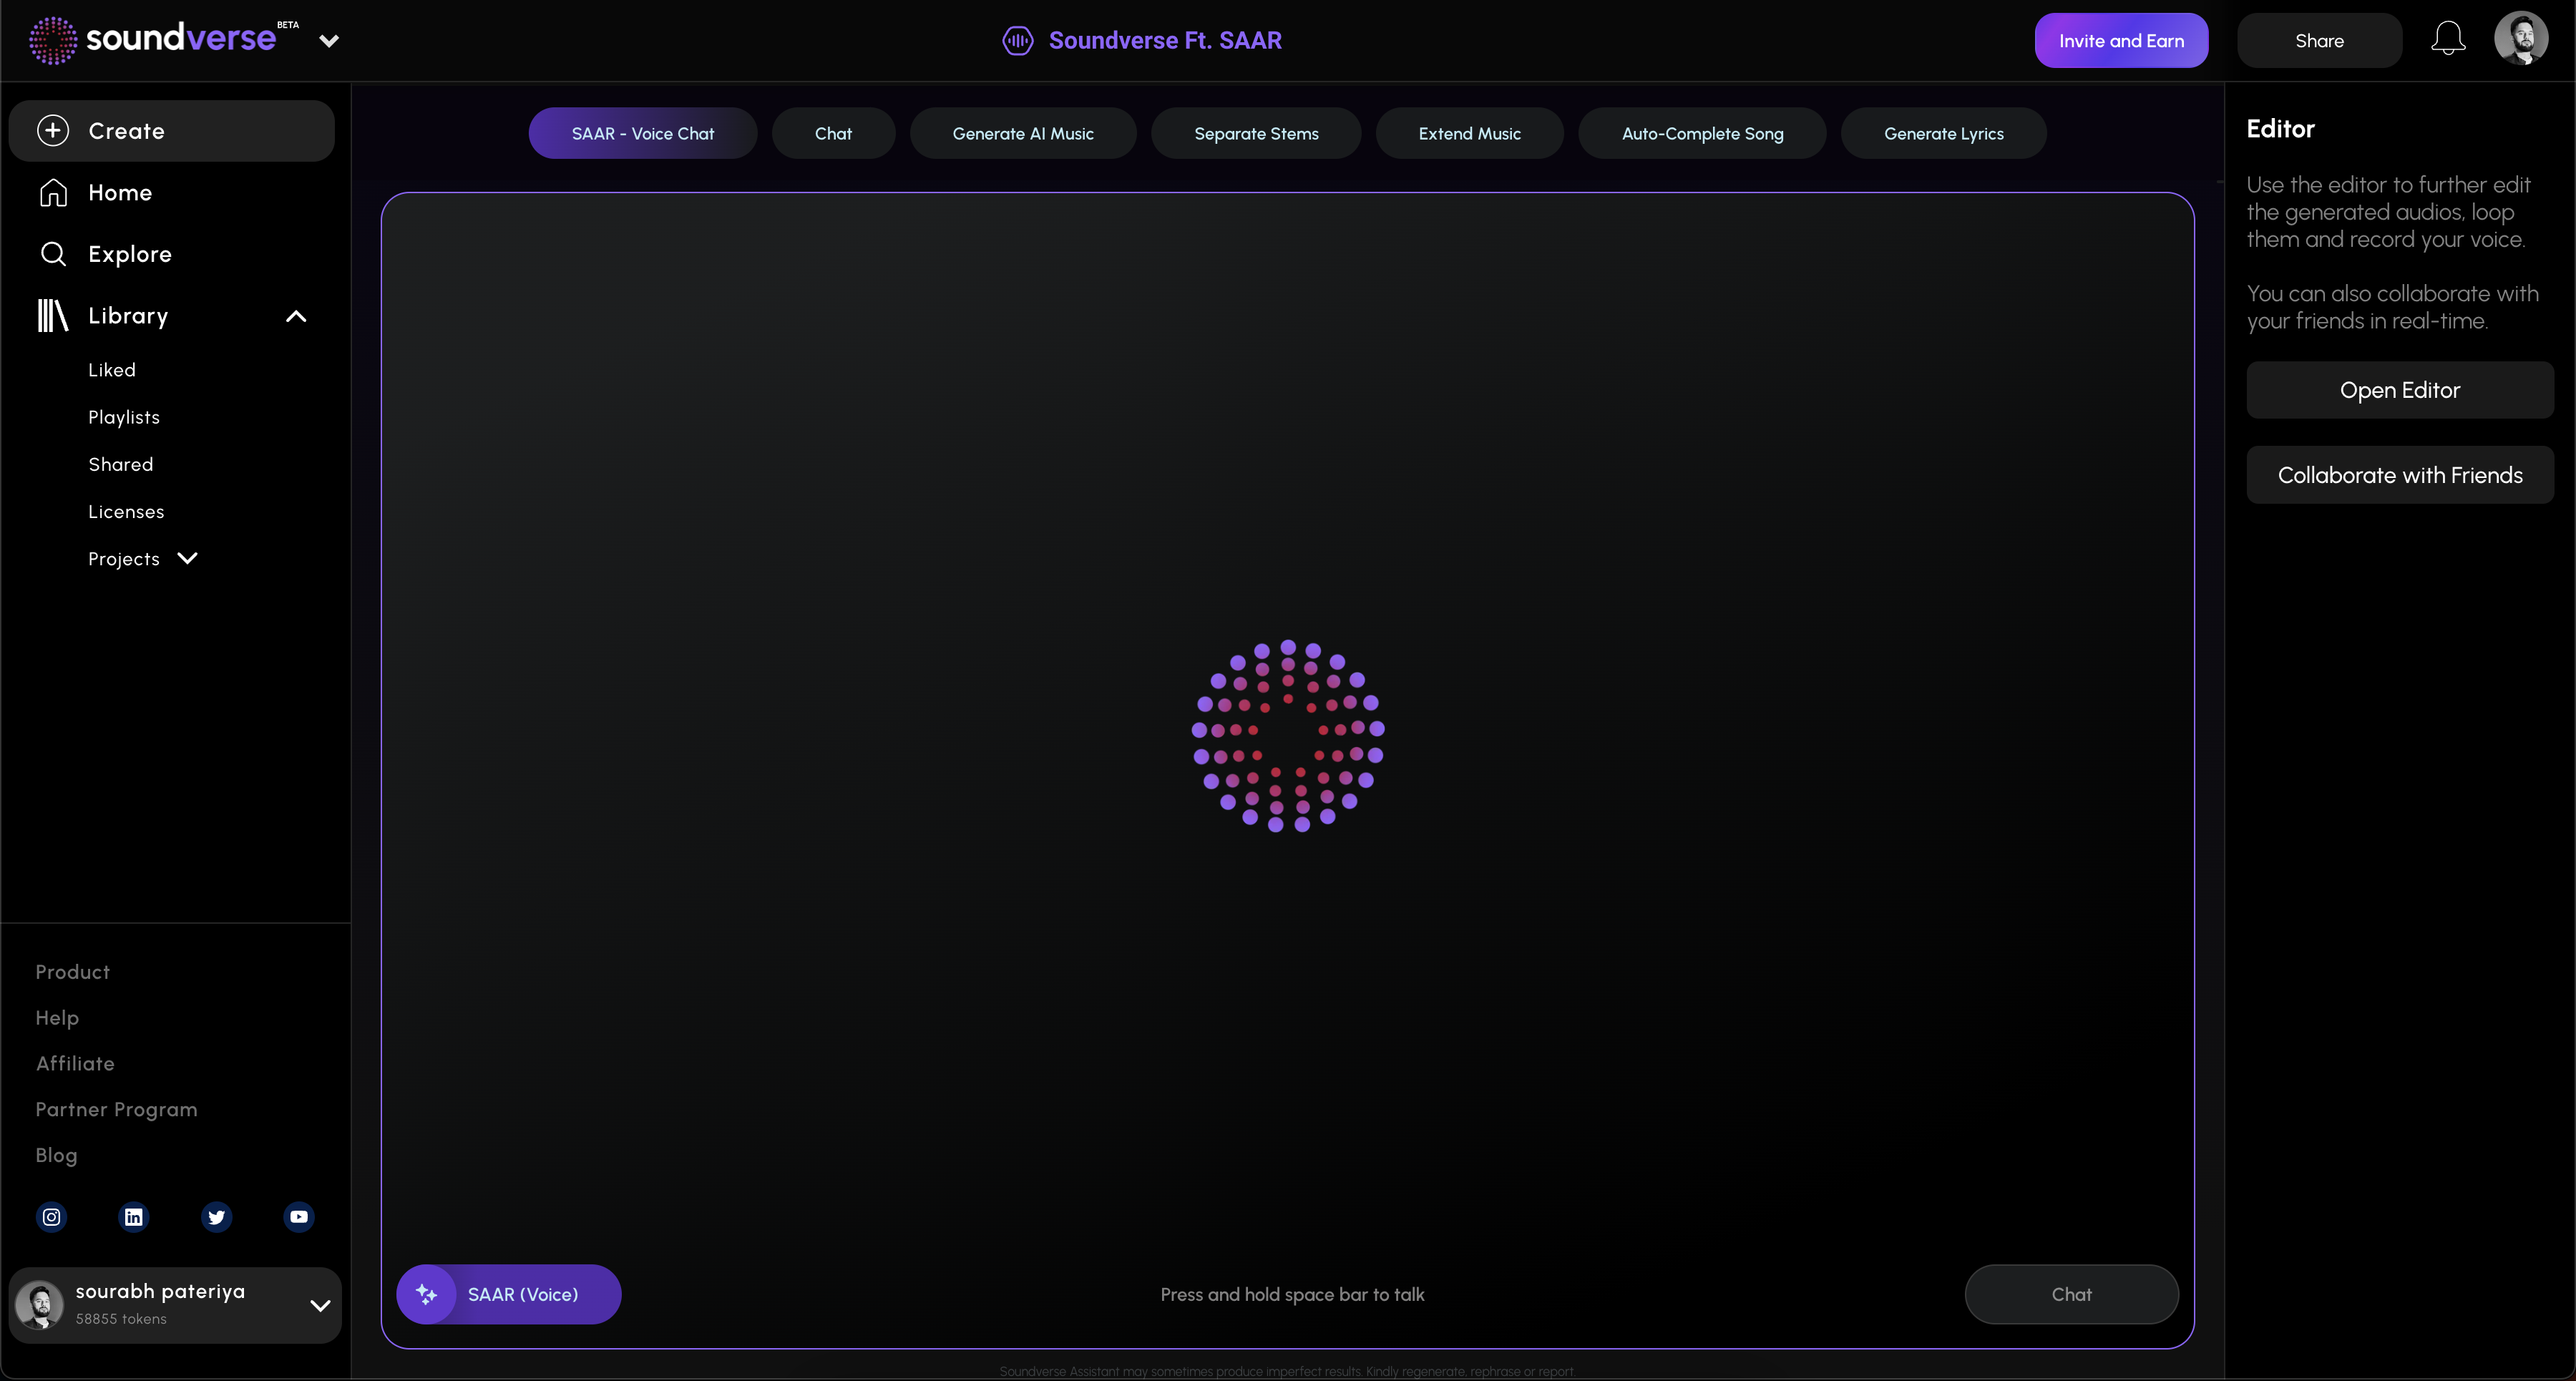Click the Soundverse logo icon
Screen dimensions: 2576x1381
53,40
